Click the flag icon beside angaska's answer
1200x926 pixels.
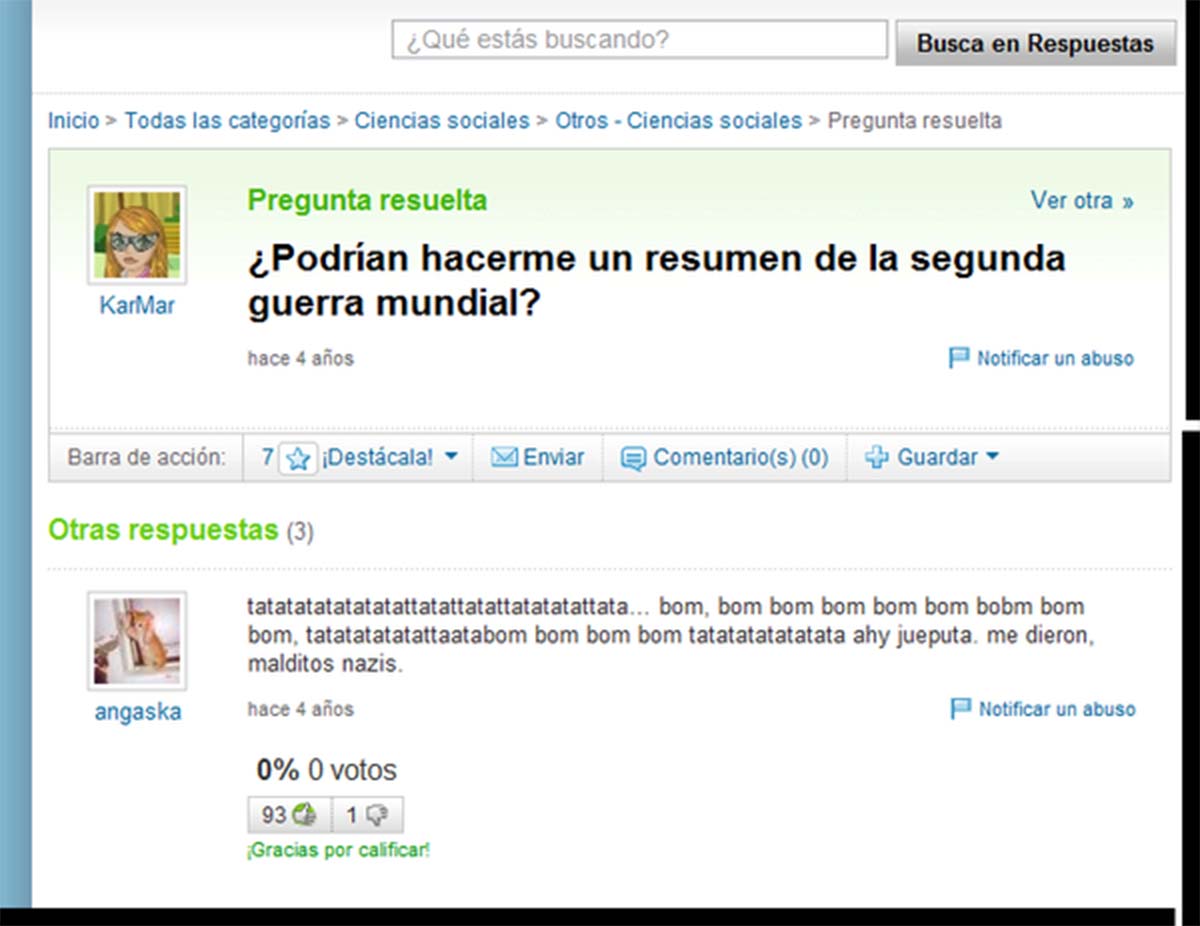[960, 709]
